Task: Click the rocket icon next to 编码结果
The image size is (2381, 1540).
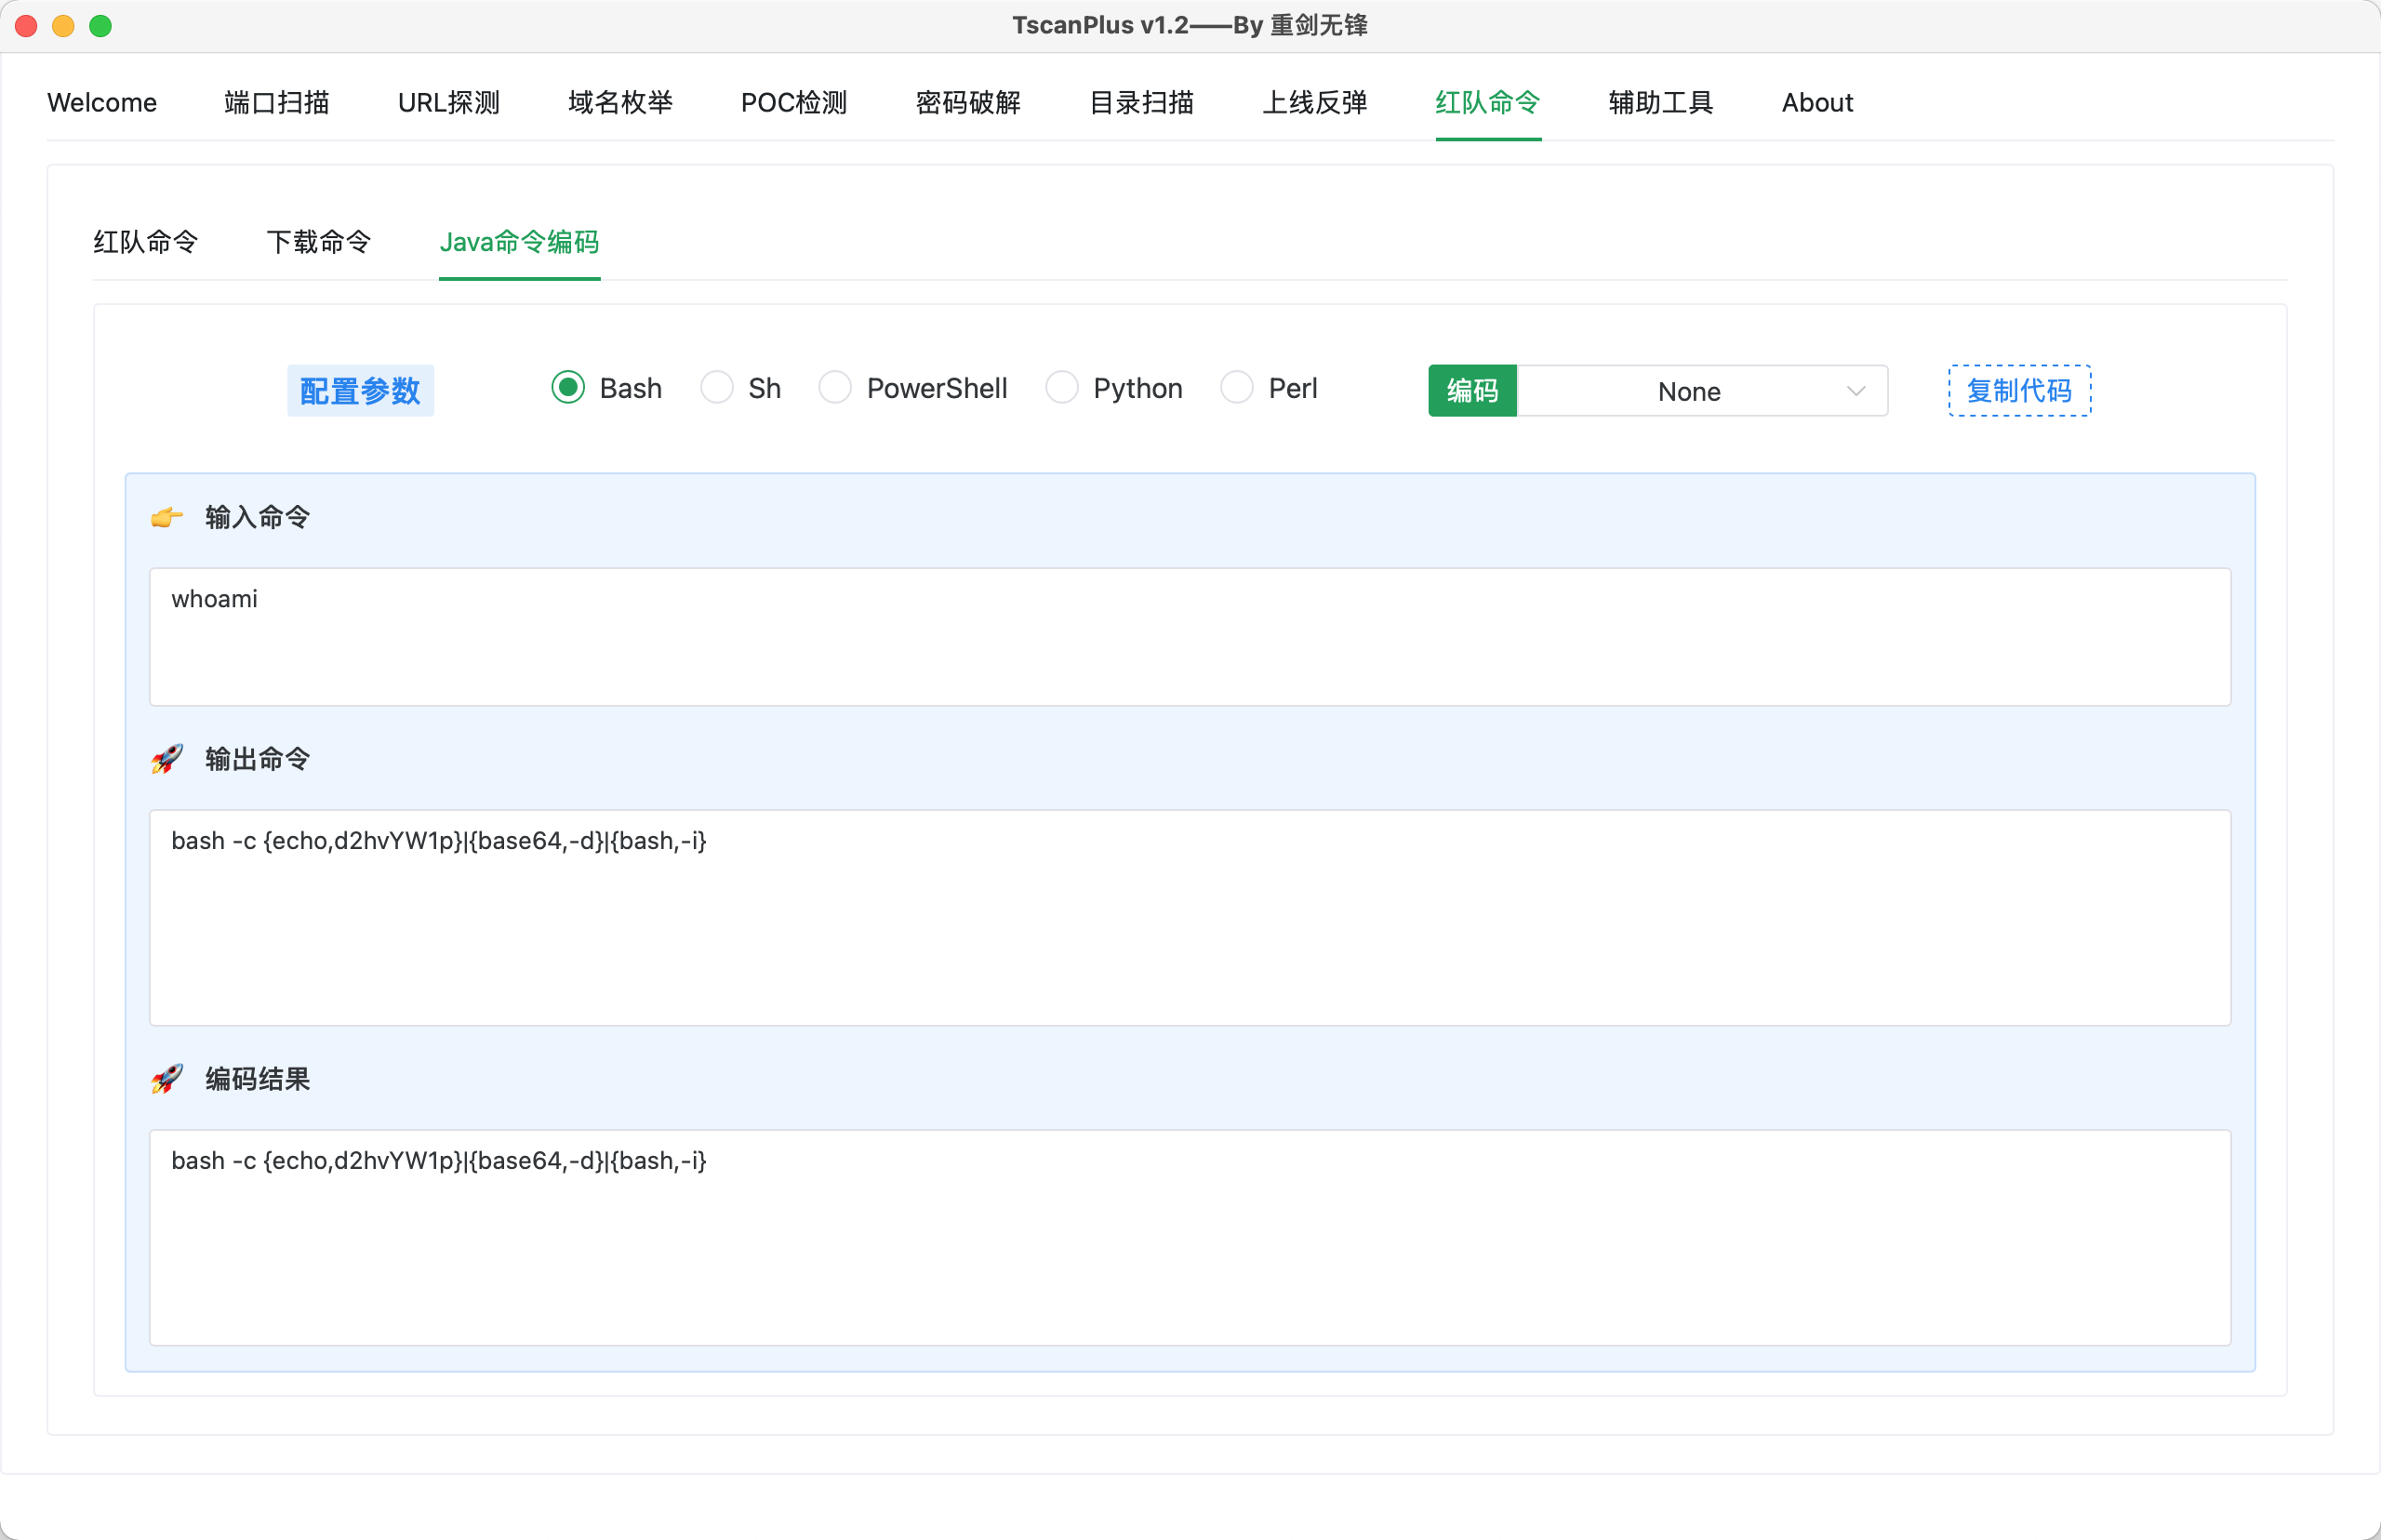Action: tap(167, 1079)
